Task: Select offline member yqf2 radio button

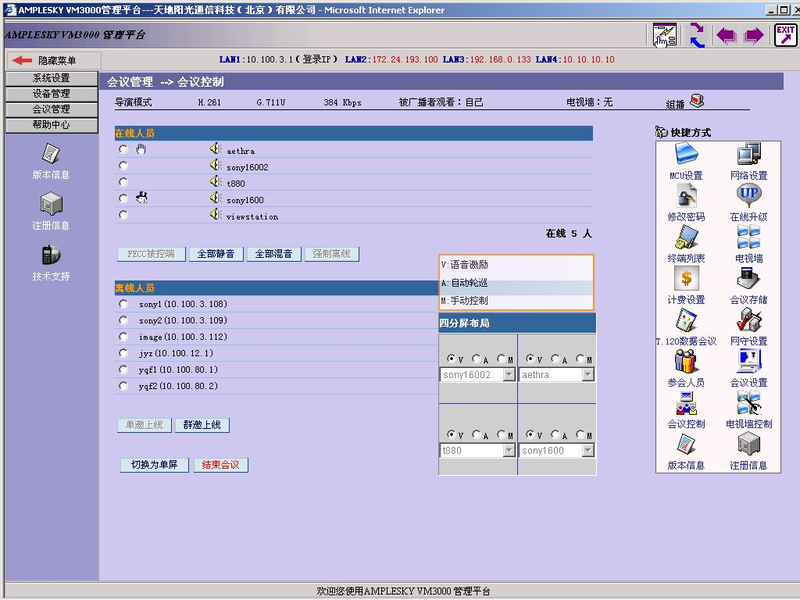Action: click(x=123, y=386)
